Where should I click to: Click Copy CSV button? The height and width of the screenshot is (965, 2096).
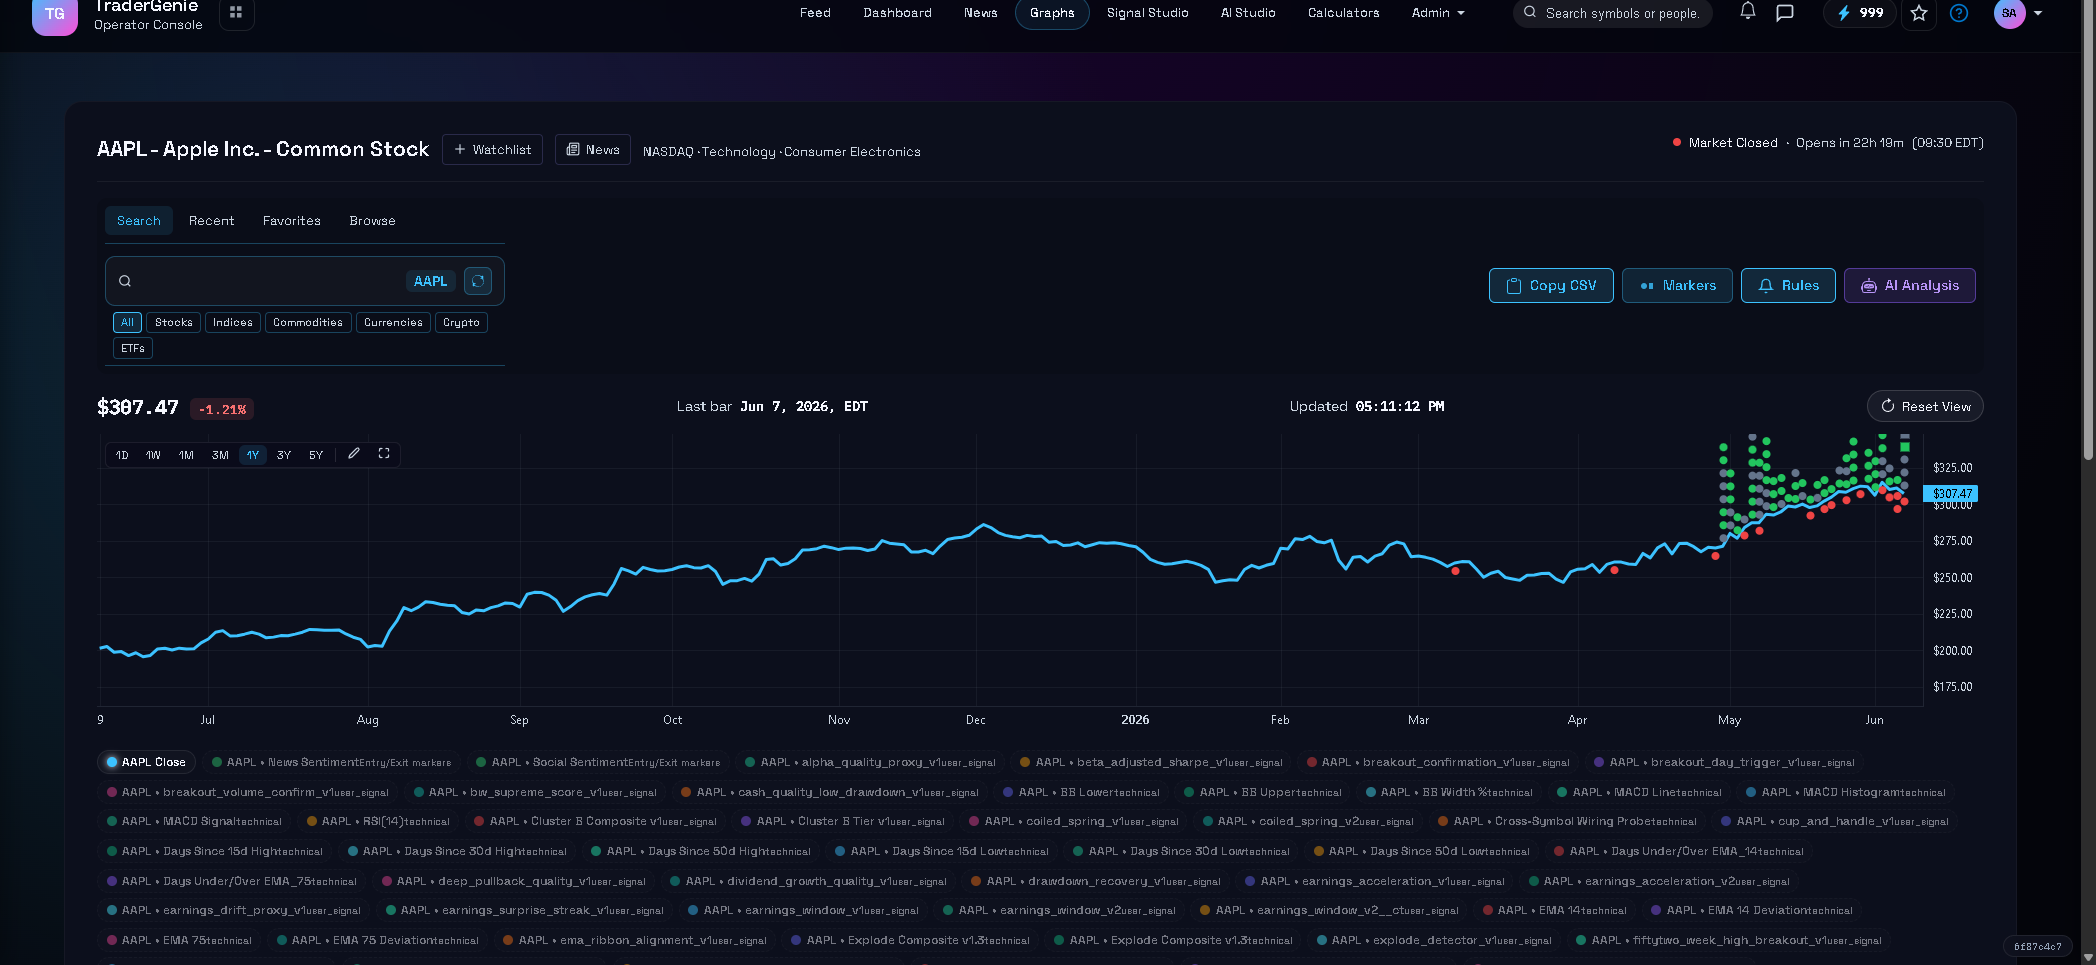[x=1551, y=286]
